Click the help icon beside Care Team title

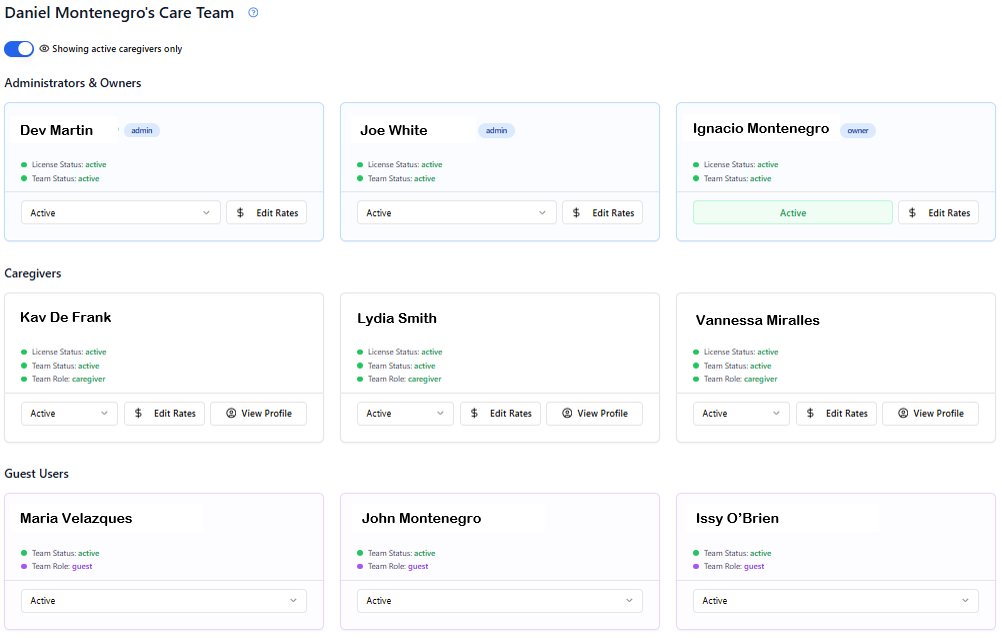point(253,13)
